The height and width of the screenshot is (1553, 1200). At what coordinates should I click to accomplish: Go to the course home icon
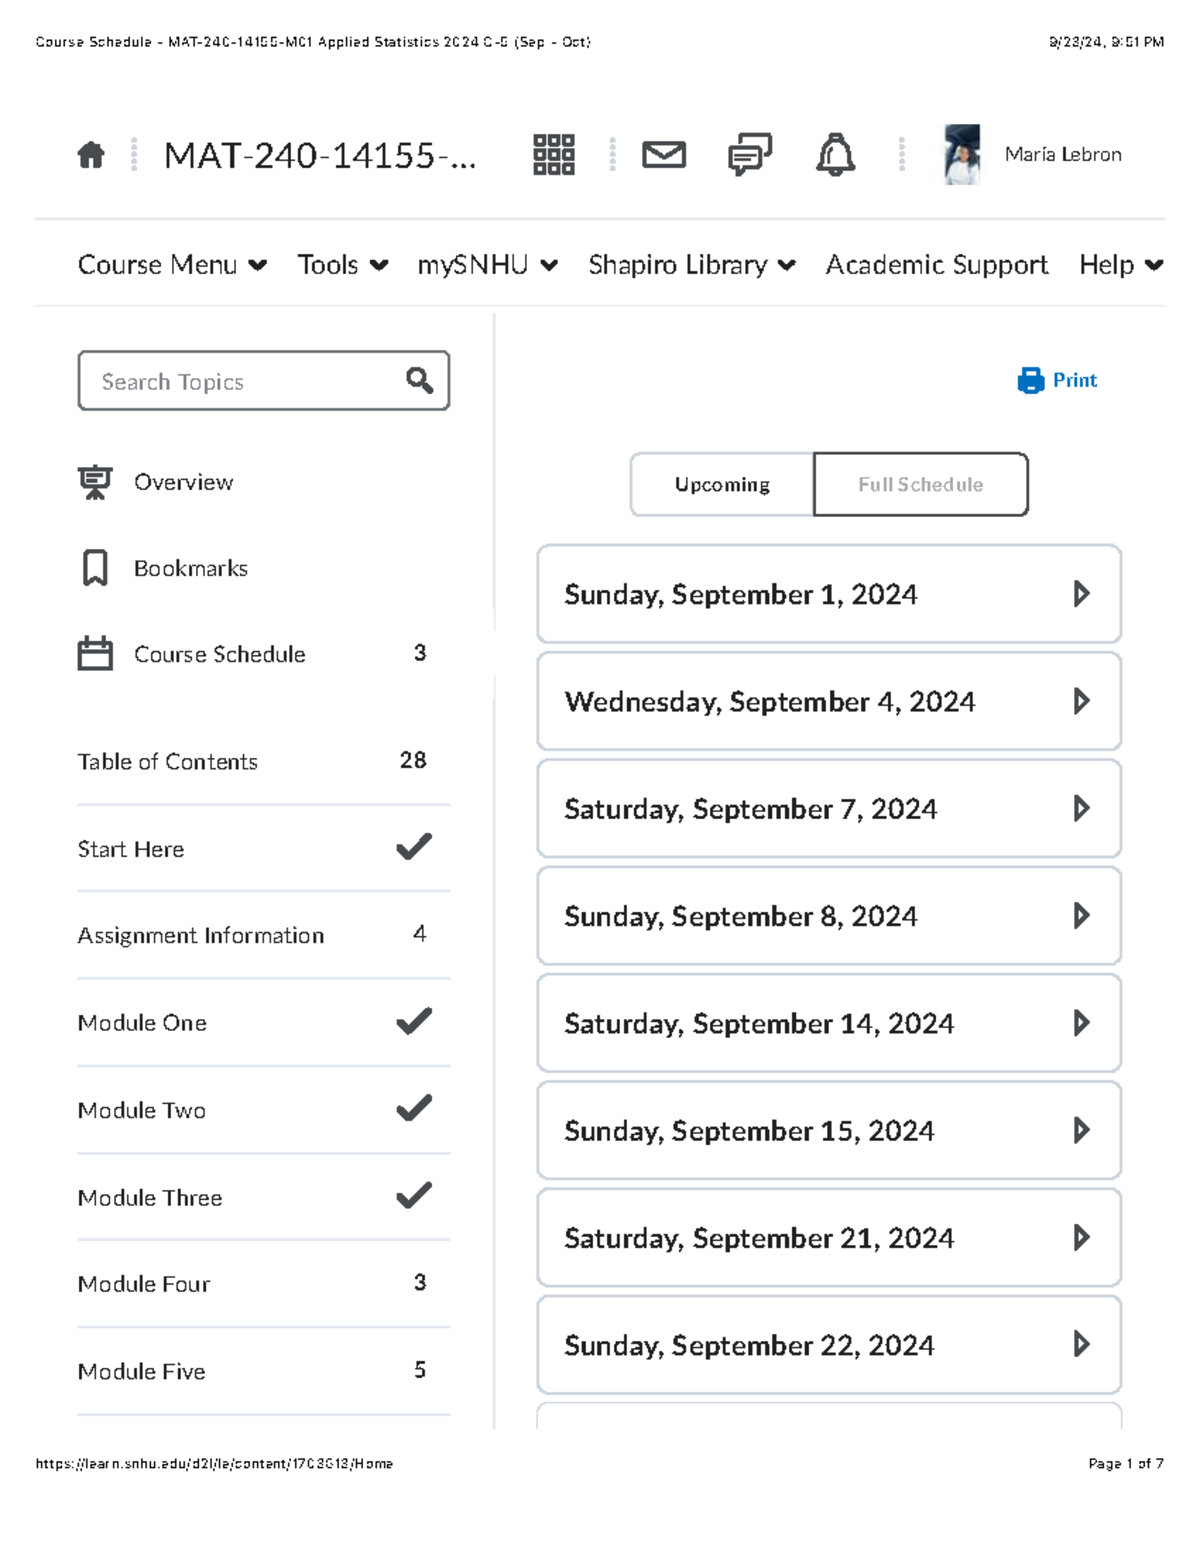click(91, 155)
